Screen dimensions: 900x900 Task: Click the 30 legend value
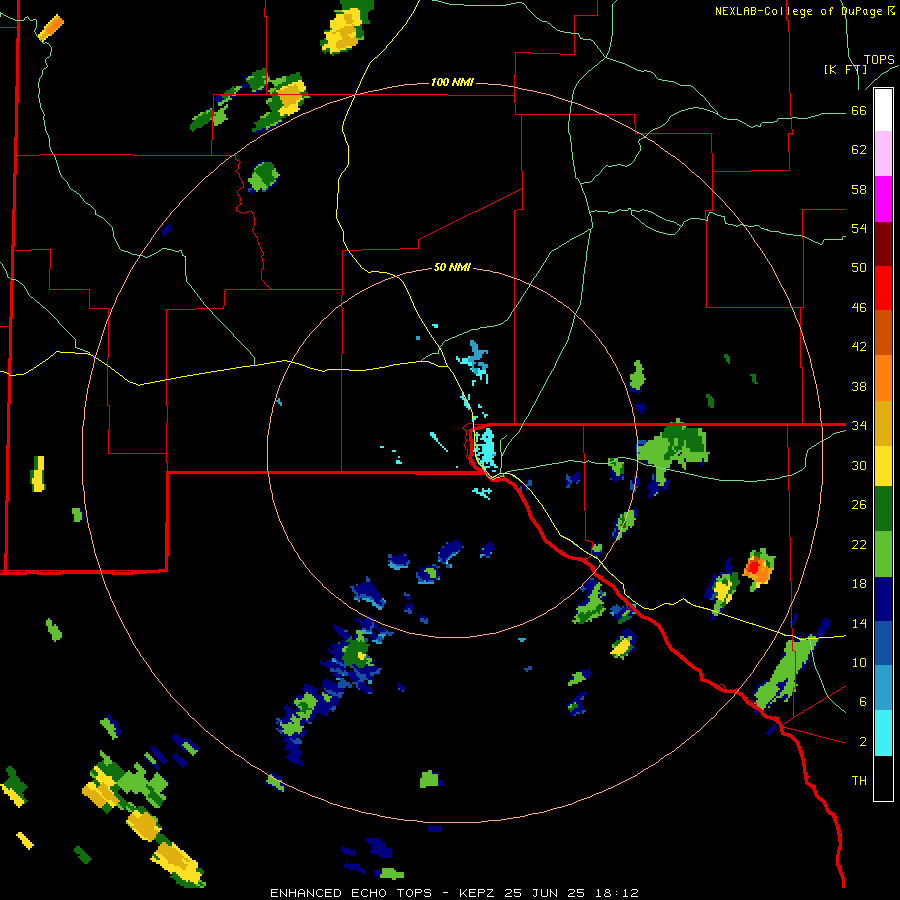coord(859,465)
